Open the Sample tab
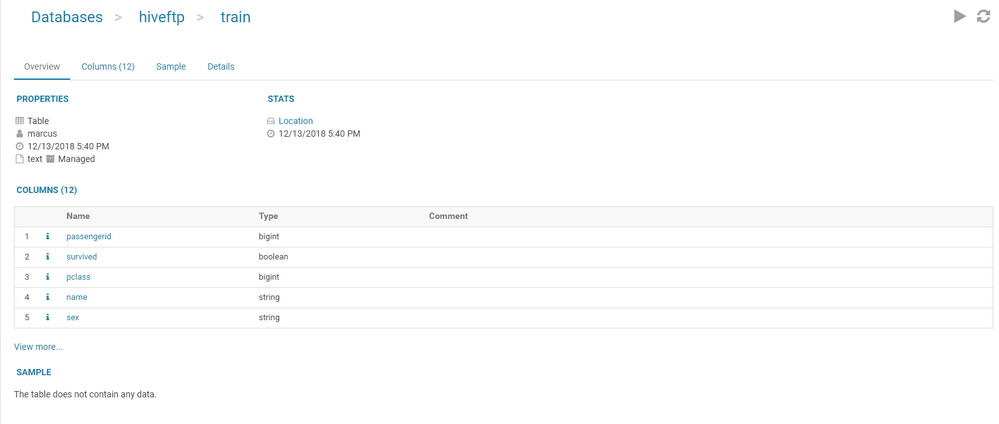999x424 pixels. pos(171,66)
